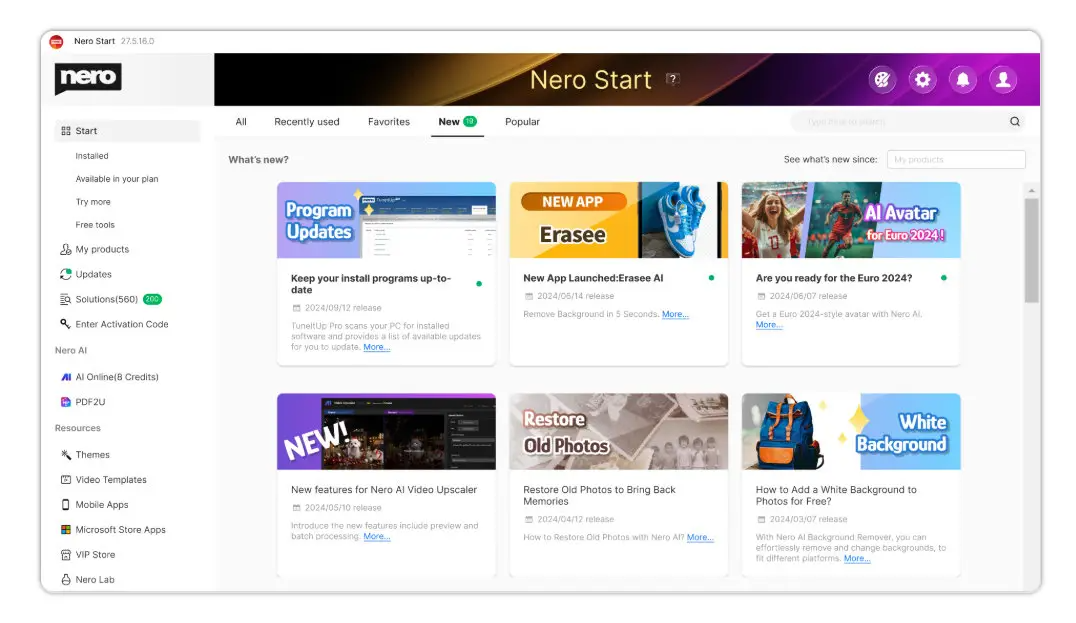This screenshot has width=1076, height=623.
Task: Select the Favorites tab
Action: point(389,122)
